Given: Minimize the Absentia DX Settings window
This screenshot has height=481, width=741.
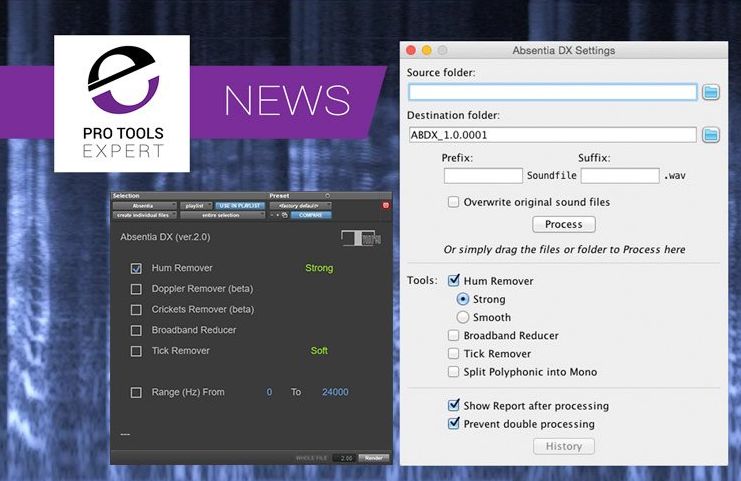Looking at the screenshot, I should [426, 50].
